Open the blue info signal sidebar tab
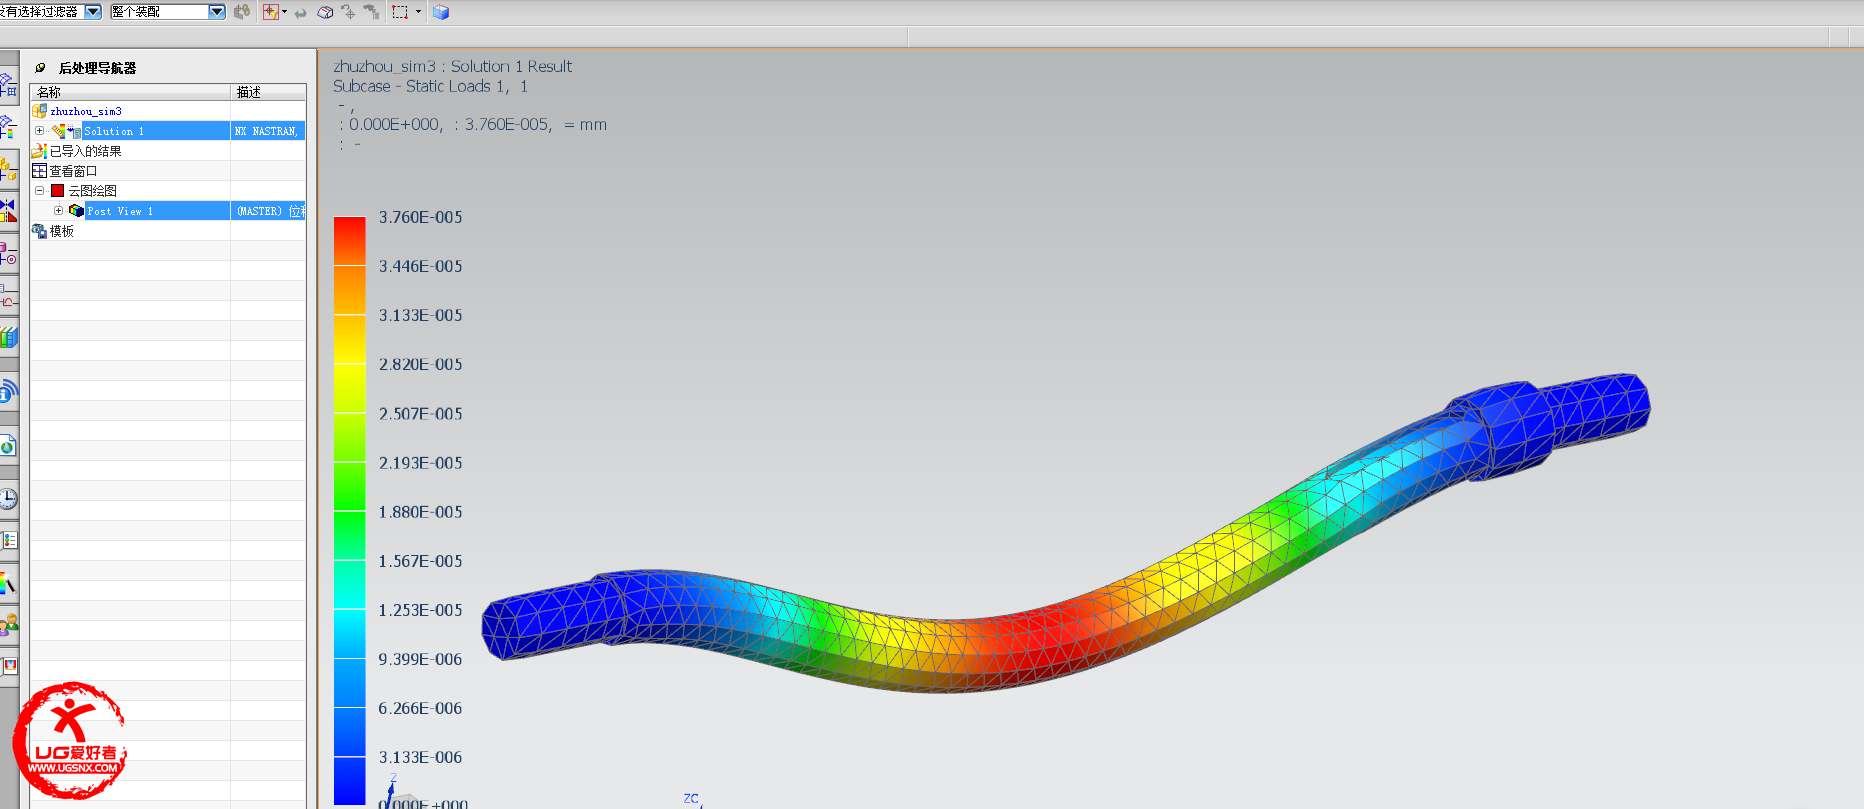This screenshot has width=1864, height=809. 8,391
